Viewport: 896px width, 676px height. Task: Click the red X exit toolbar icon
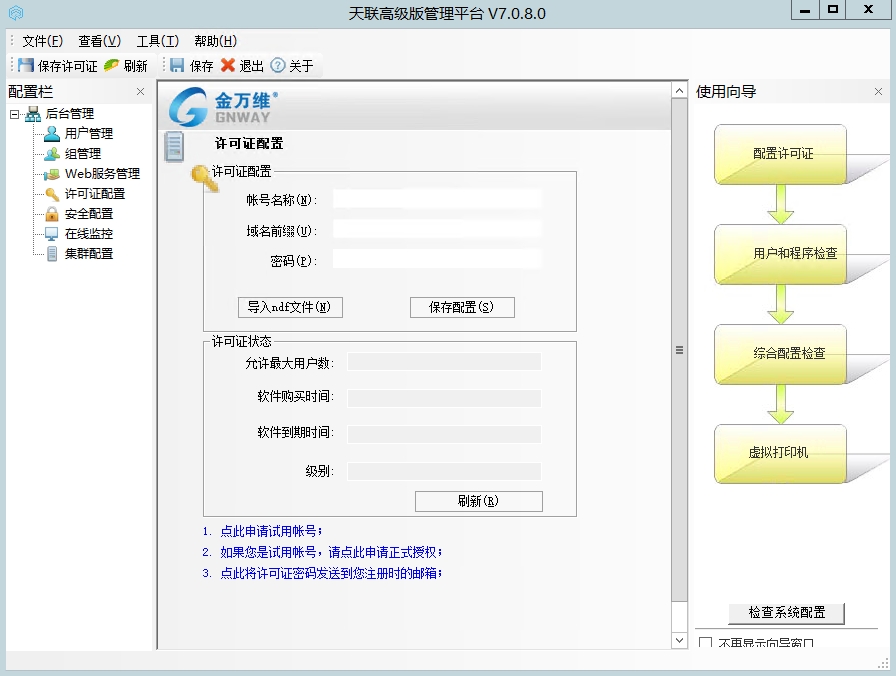[x=228, y=66]
